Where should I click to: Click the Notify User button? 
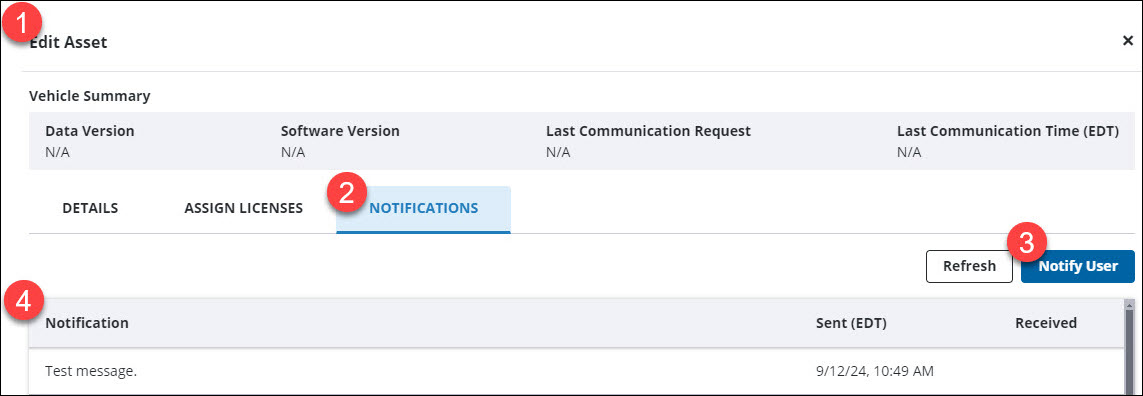point(1077,266)
